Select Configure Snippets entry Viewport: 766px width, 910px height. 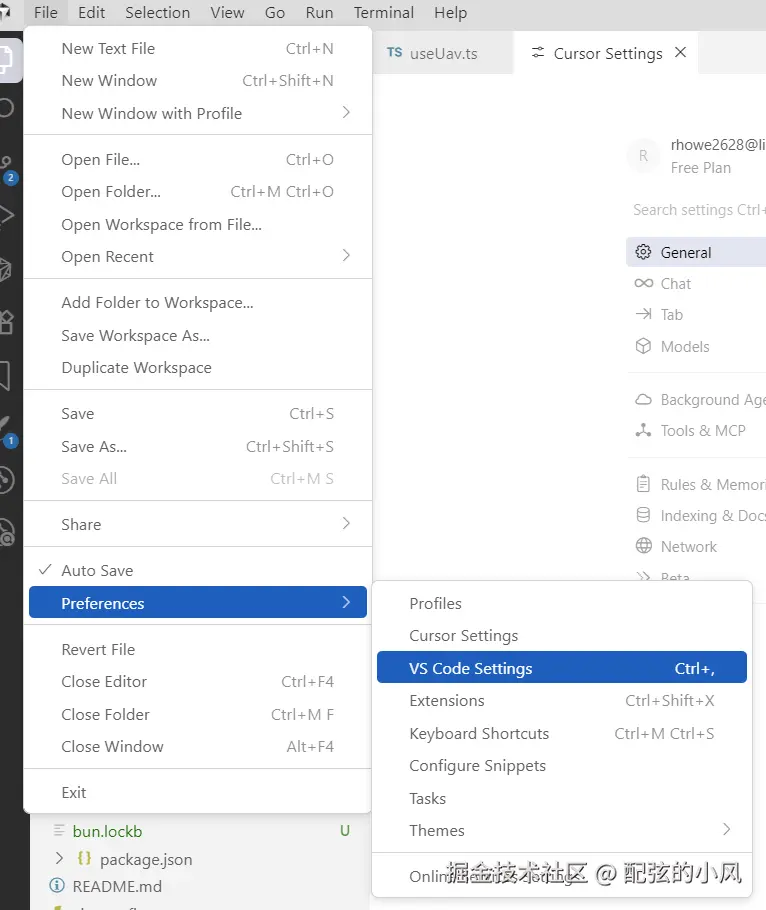point(562,765)
